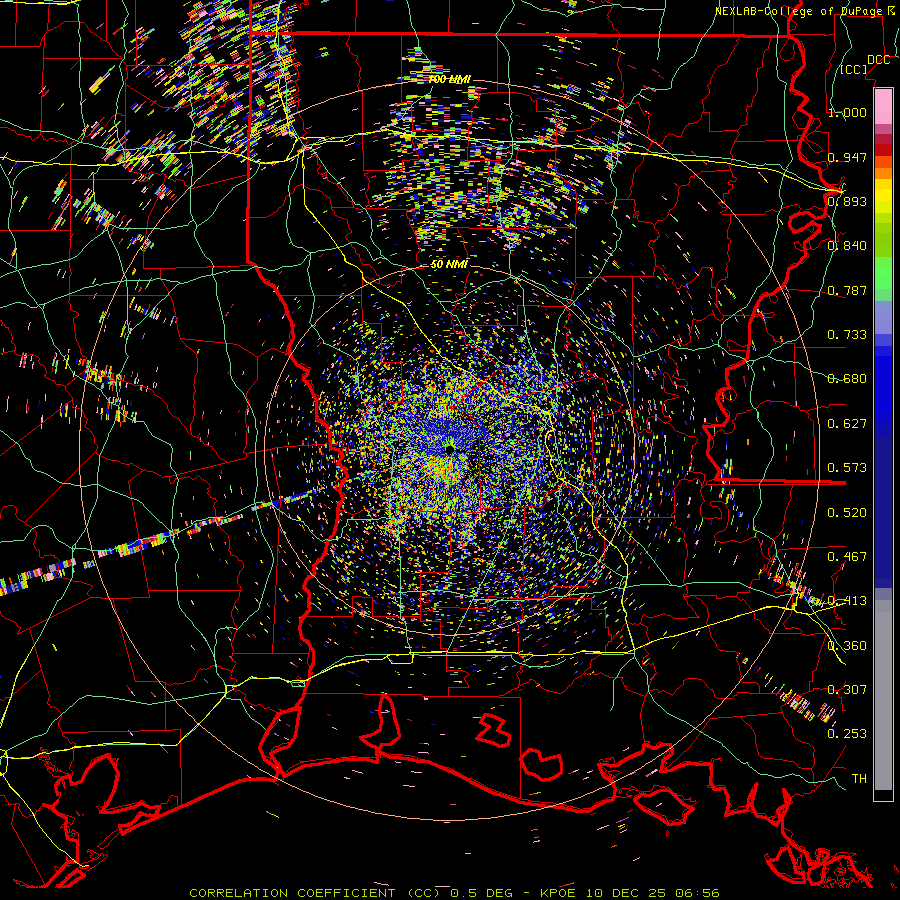Click the 0.627 scale value
This screenshot has height=900, width=900.
[x=847, y=423]
